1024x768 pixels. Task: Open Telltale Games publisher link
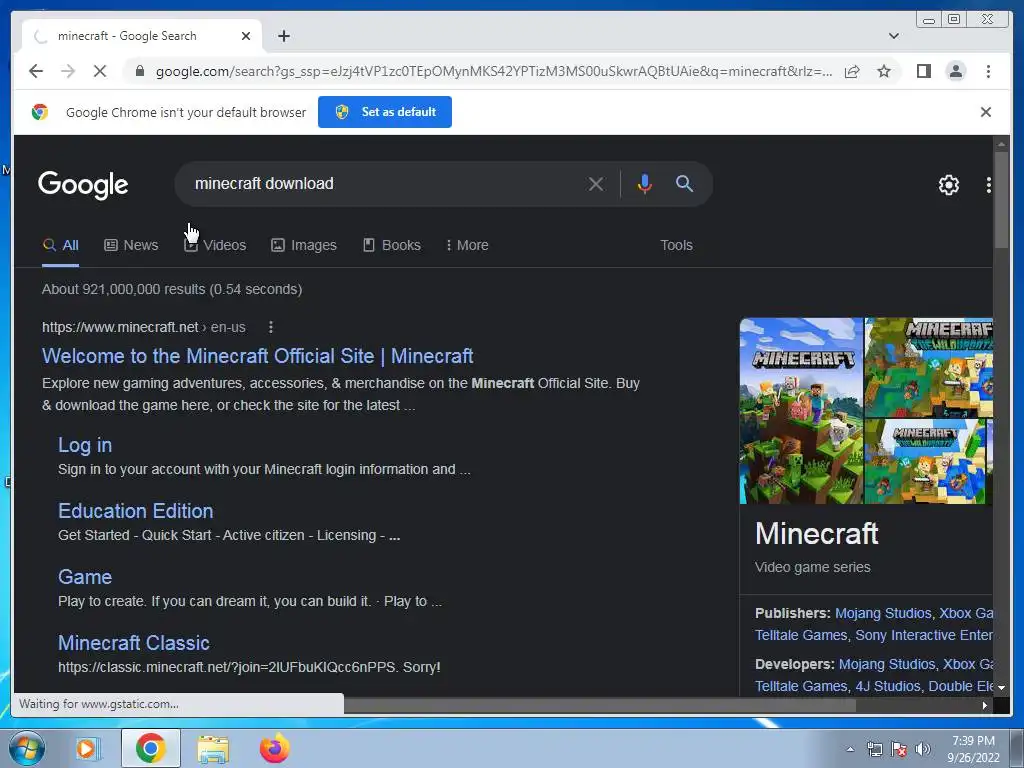tap(801, 635)
